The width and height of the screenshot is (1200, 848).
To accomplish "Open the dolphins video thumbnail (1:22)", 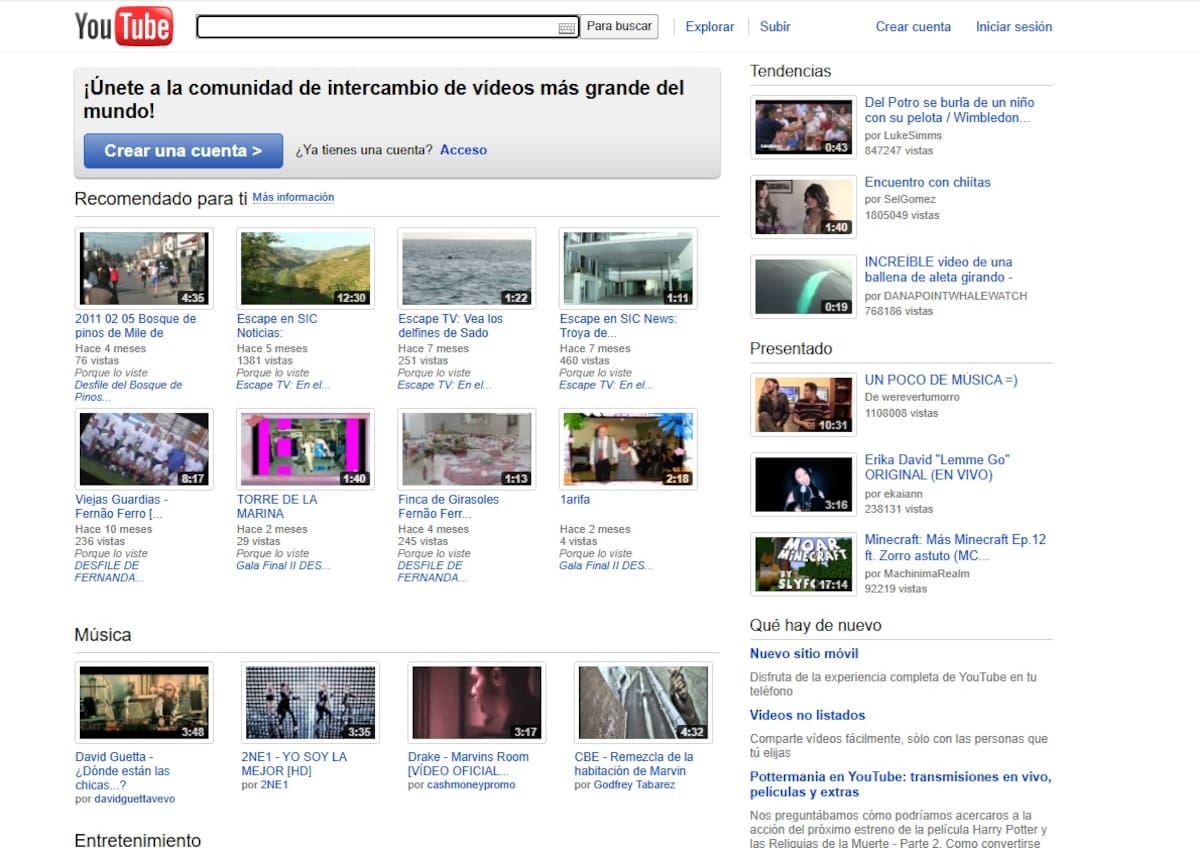I will point(466,269).
